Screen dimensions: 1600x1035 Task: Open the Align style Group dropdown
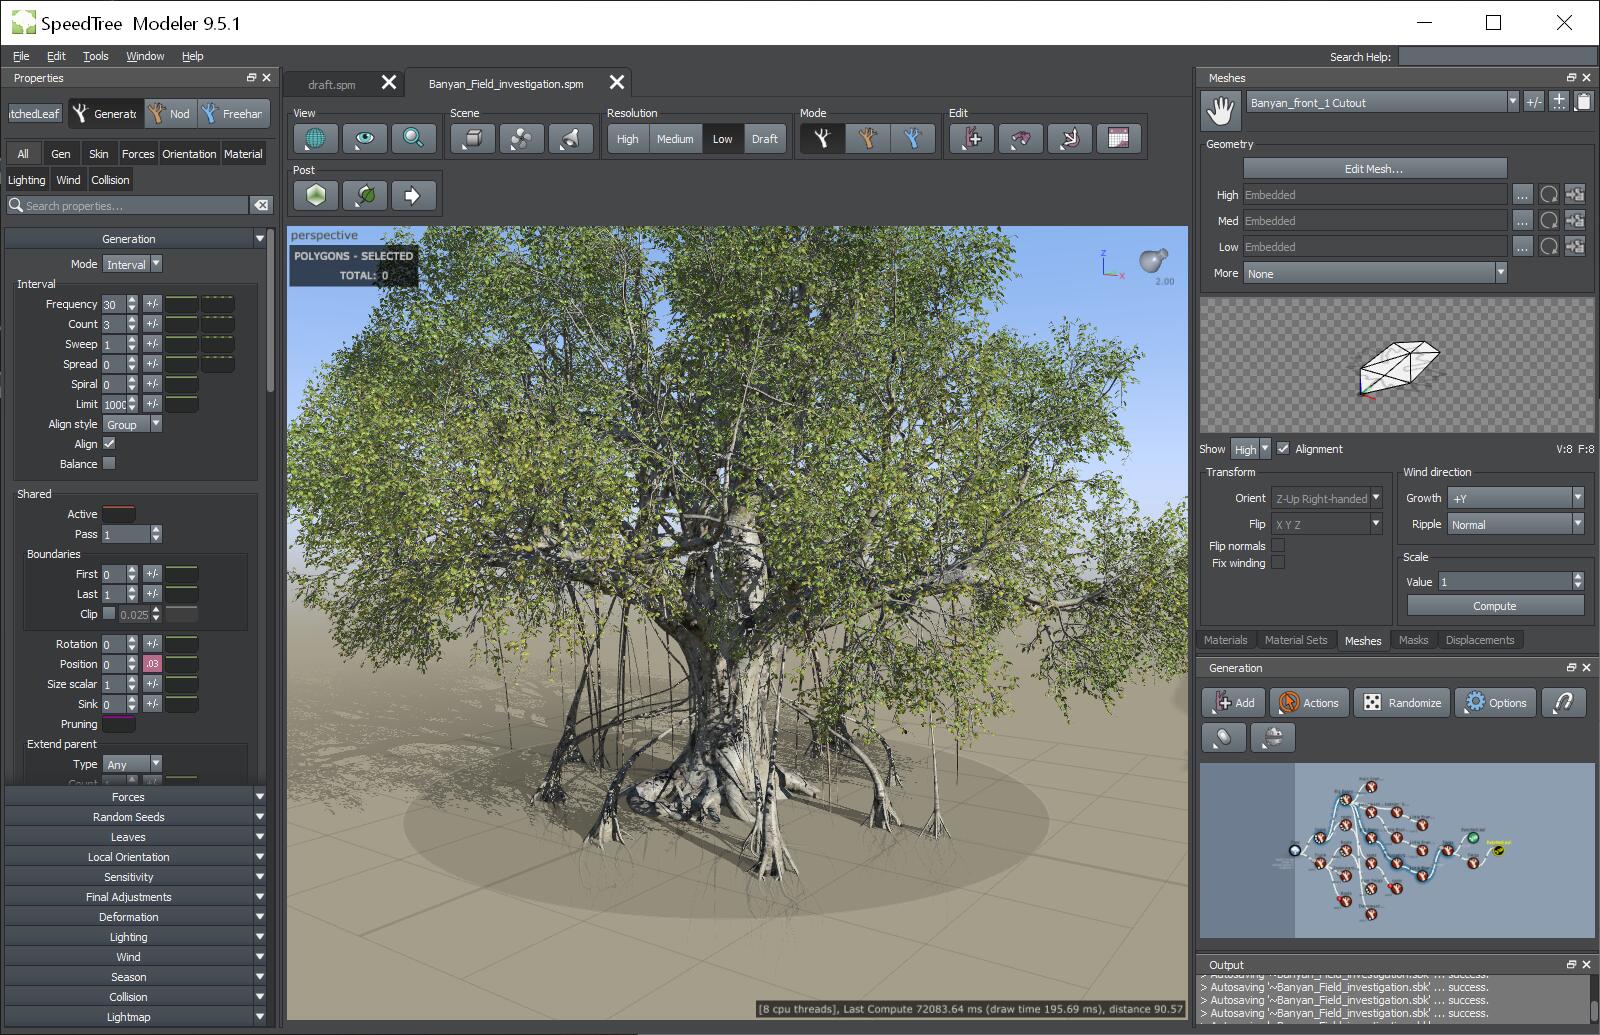point(132,424)
